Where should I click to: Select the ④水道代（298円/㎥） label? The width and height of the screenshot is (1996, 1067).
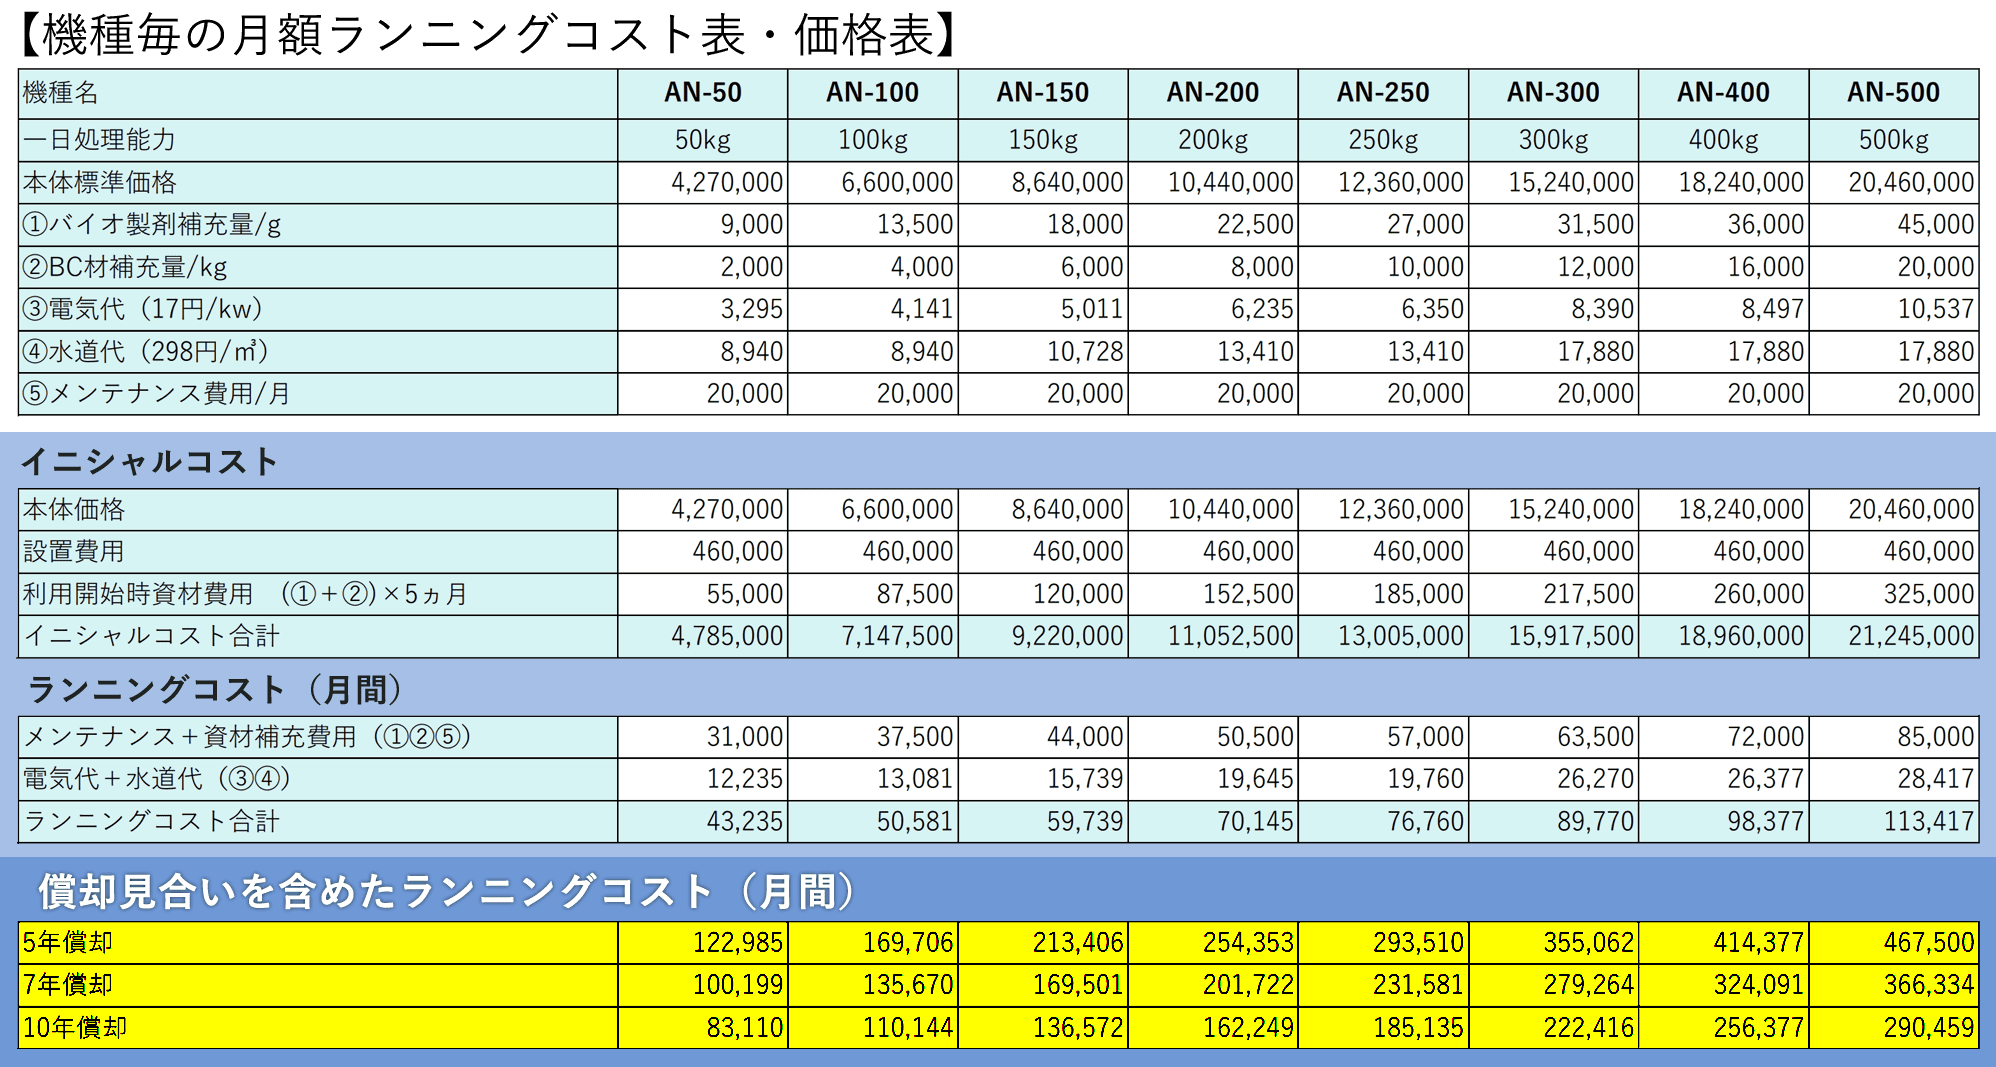[318, 352]
